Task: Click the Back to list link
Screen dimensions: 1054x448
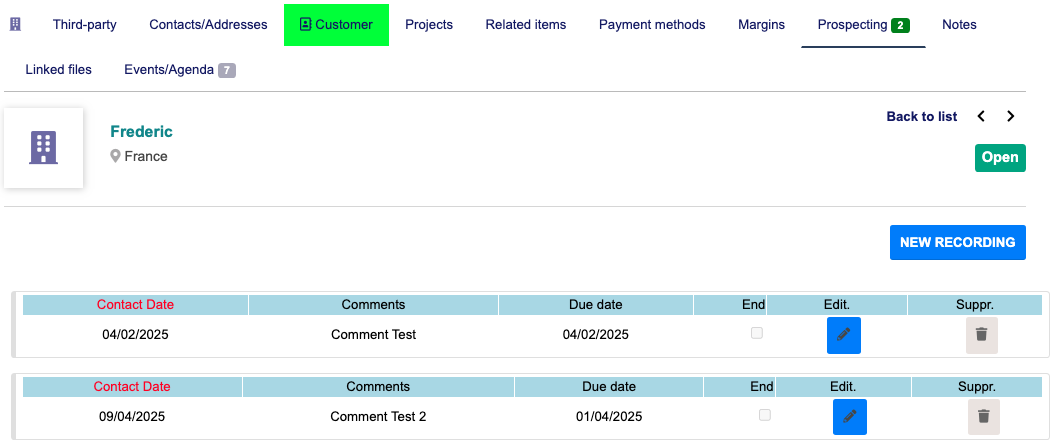Action: point(921,117)
